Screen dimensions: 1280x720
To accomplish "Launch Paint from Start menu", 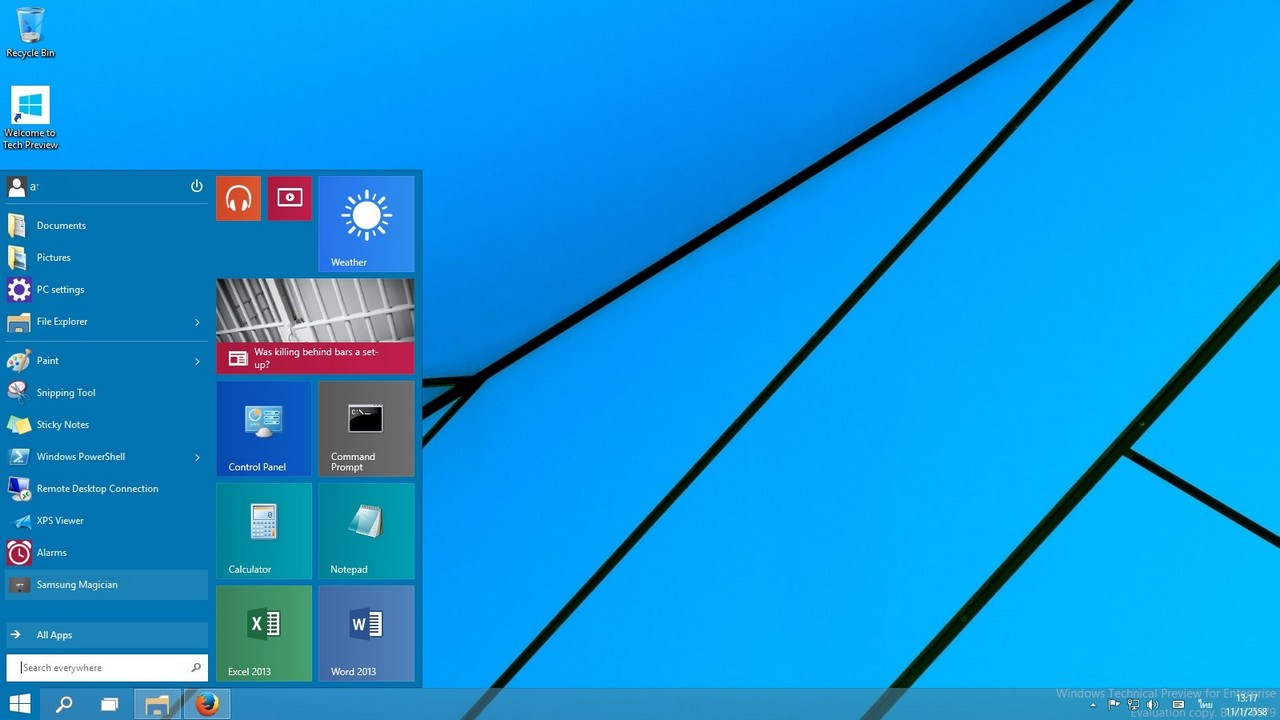I will (95, 360).
